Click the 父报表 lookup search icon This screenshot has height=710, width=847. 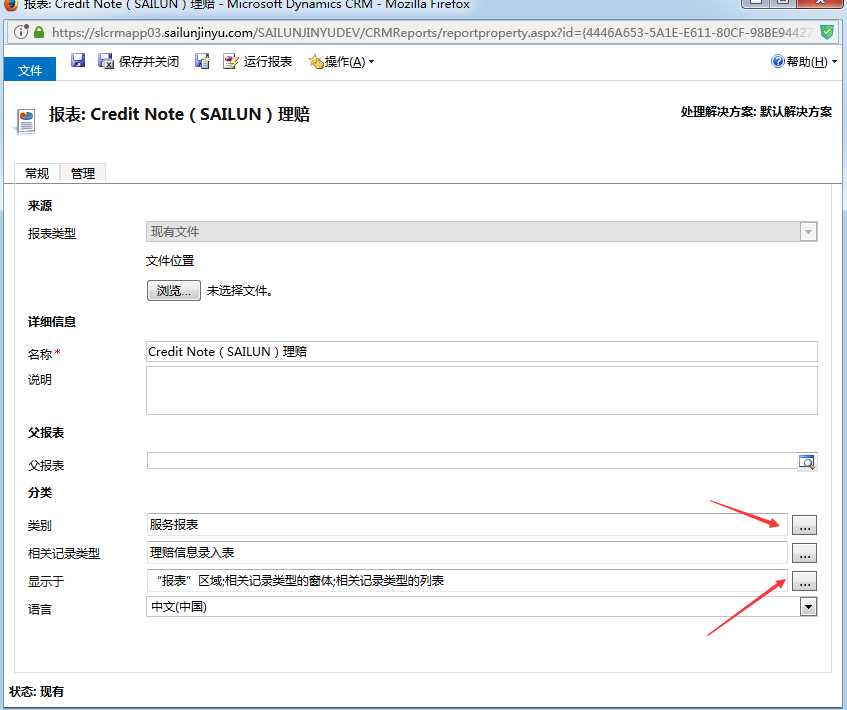pyautogui.click(x=806, y=462)
